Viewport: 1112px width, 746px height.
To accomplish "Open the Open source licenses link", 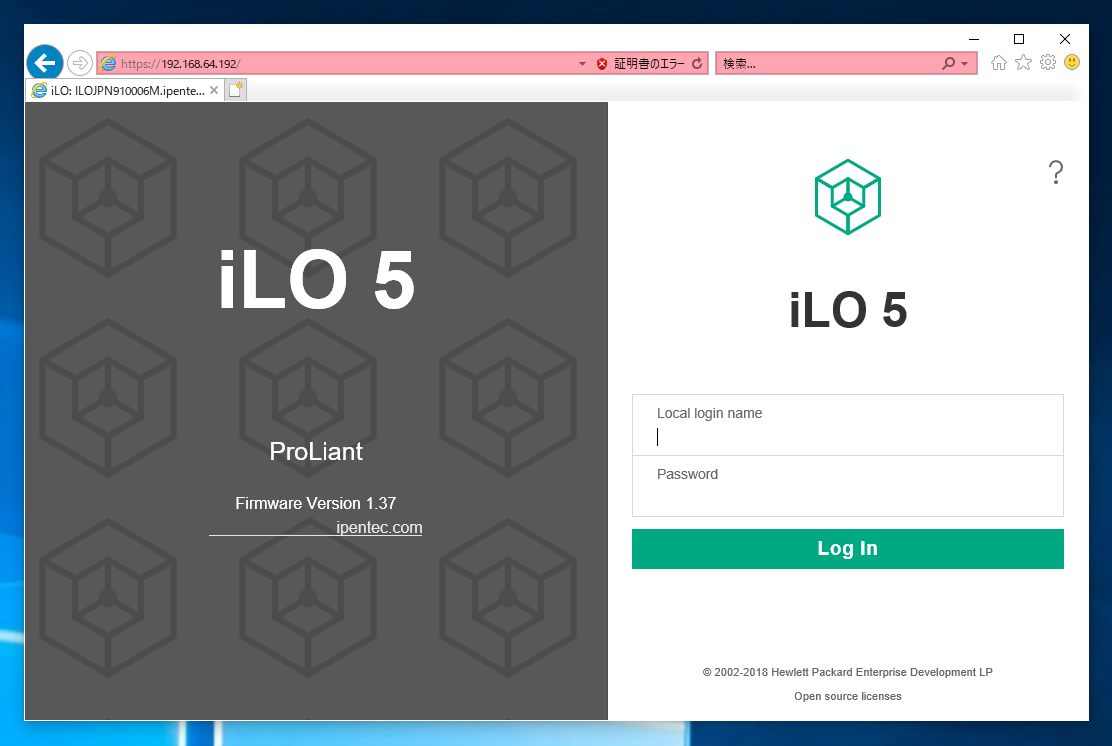I will pyautogui.click(x=847, y=696).
